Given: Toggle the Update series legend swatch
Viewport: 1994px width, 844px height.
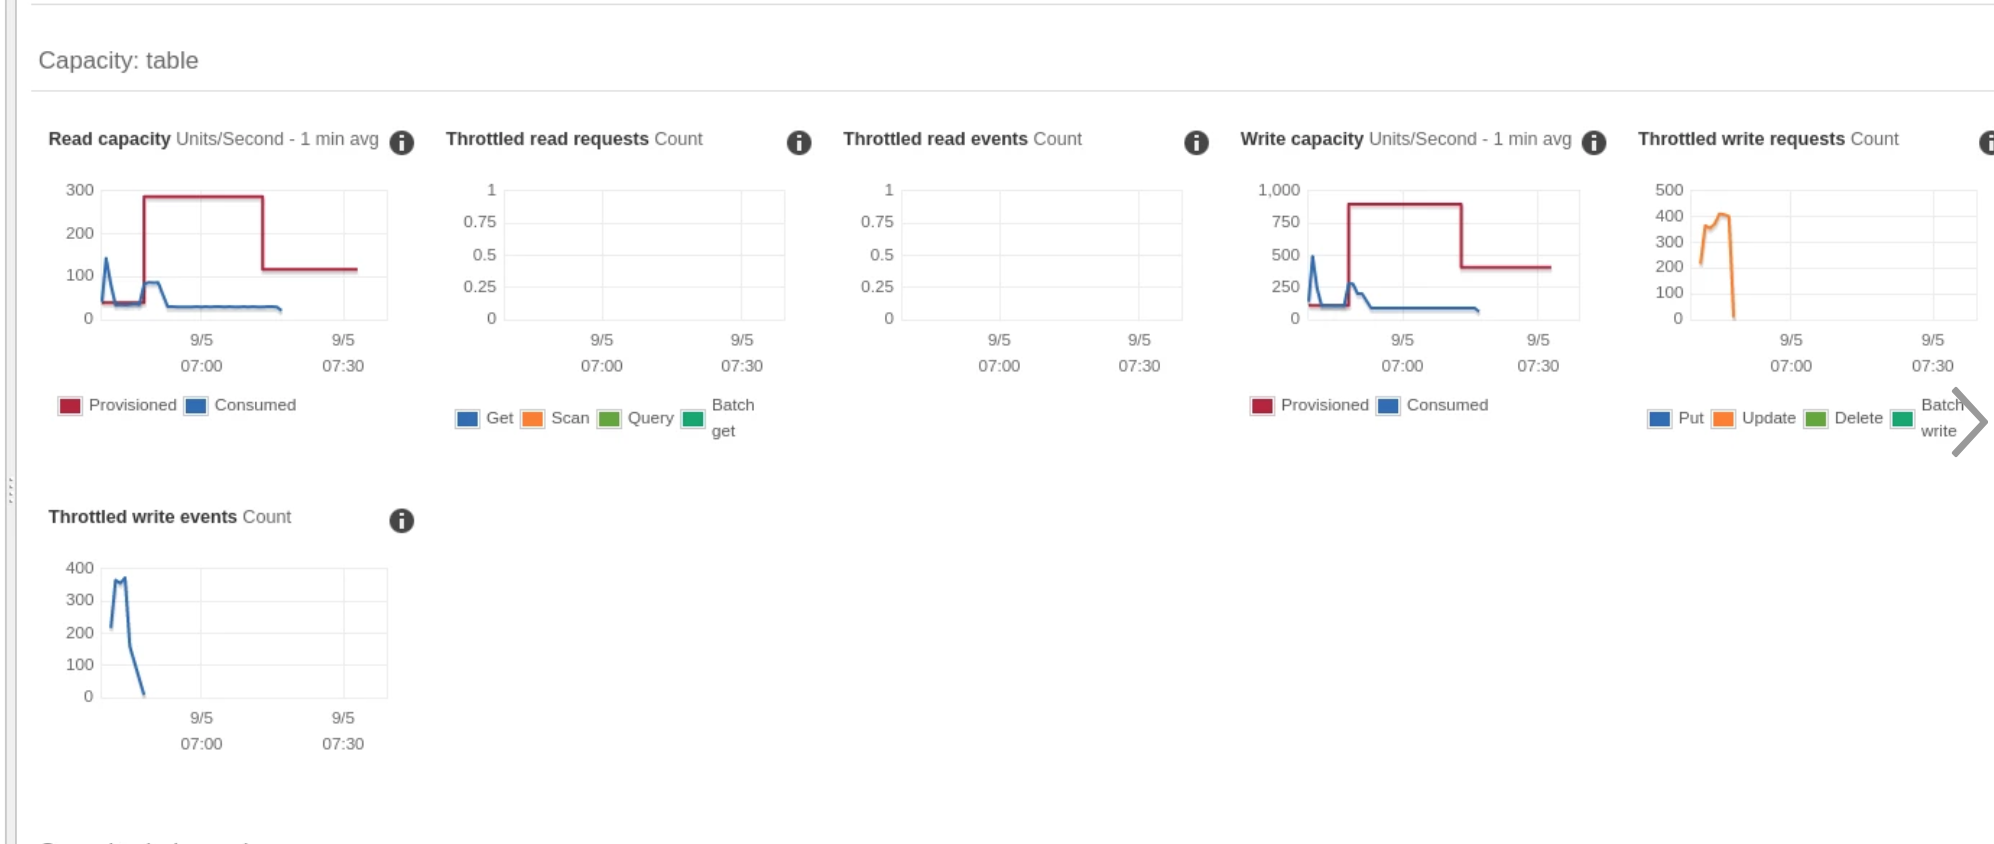Looking at the screenshot, I should pos(1723,419).
